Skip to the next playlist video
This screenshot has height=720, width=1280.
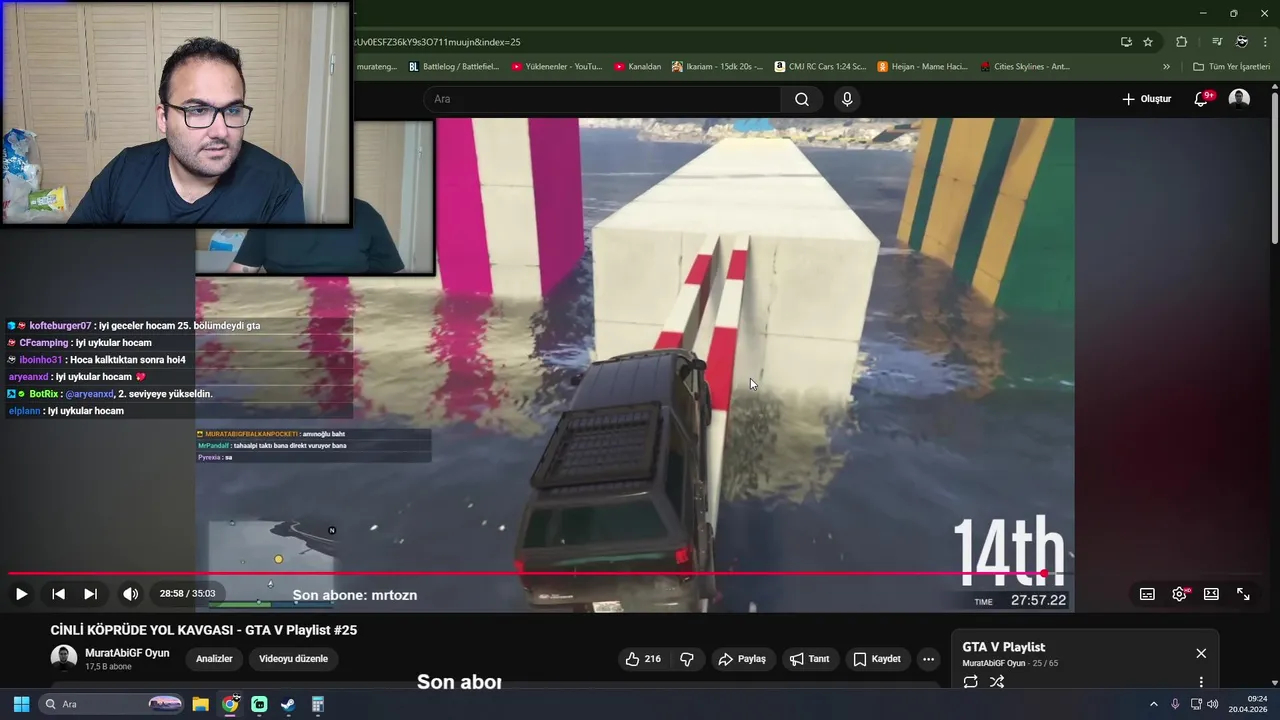click(90, 594)
